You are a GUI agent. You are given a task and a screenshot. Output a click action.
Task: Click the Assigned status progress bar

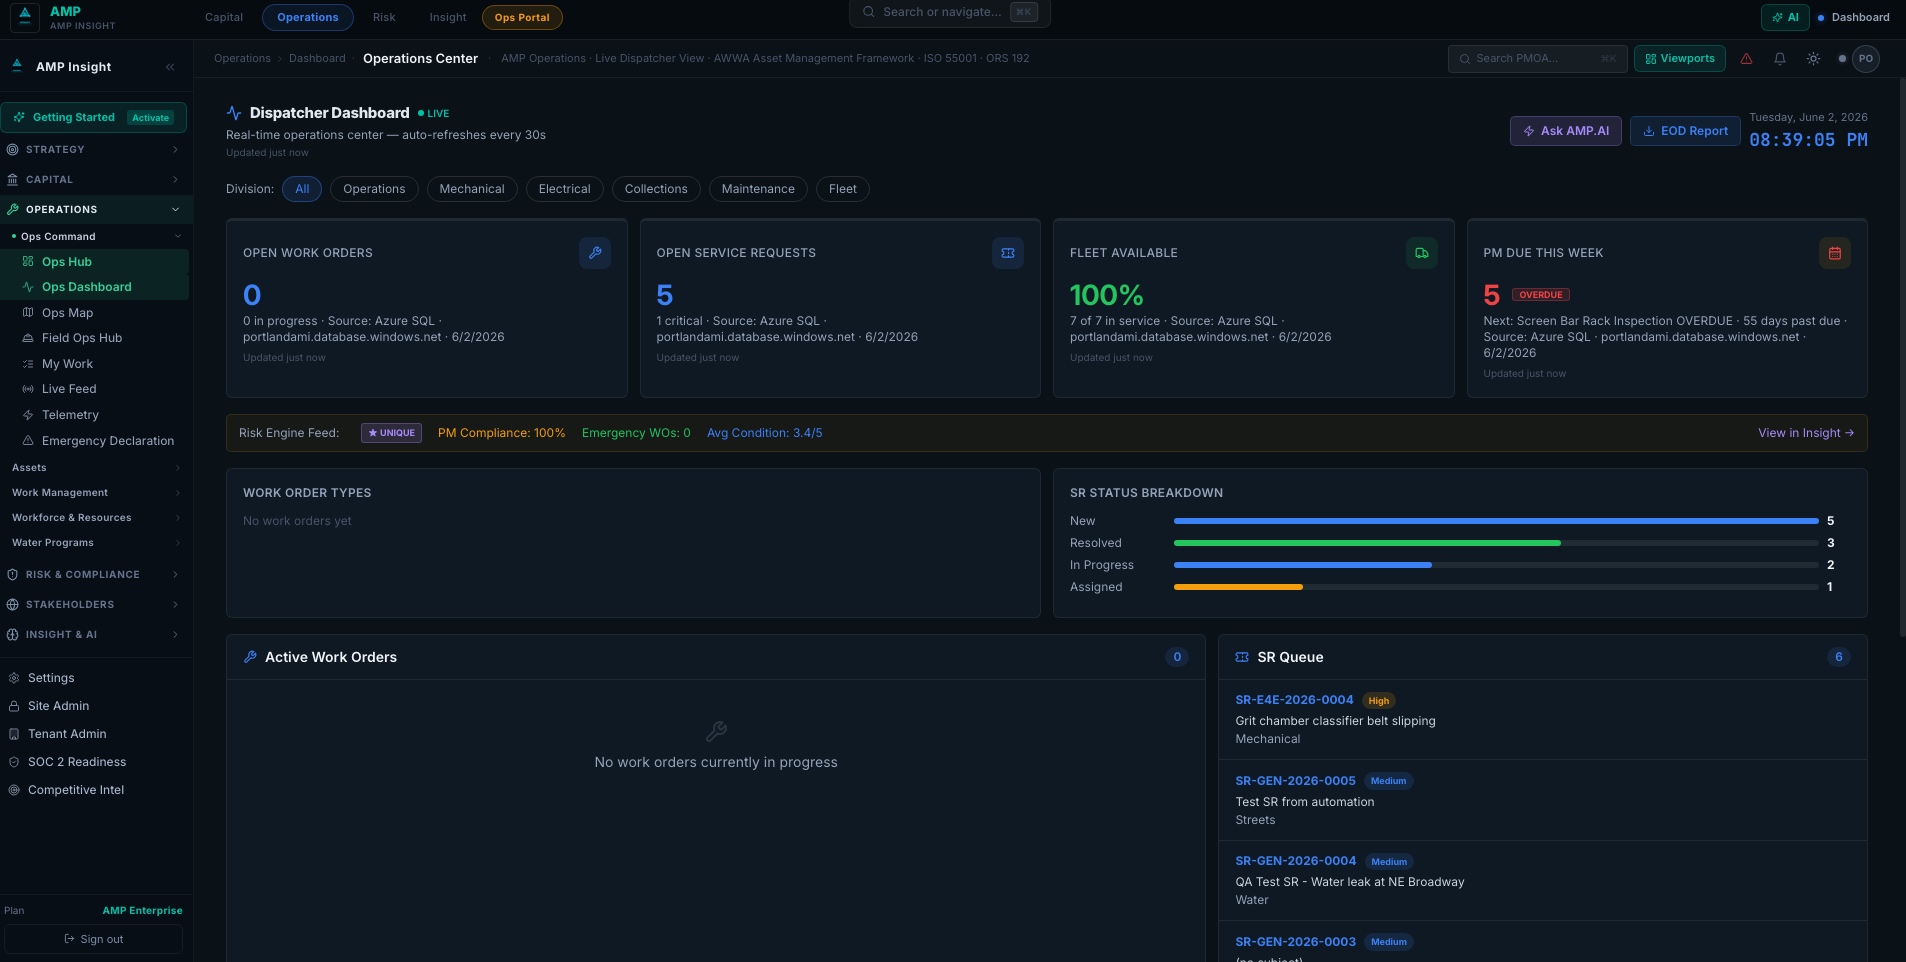pos(1496,587)
